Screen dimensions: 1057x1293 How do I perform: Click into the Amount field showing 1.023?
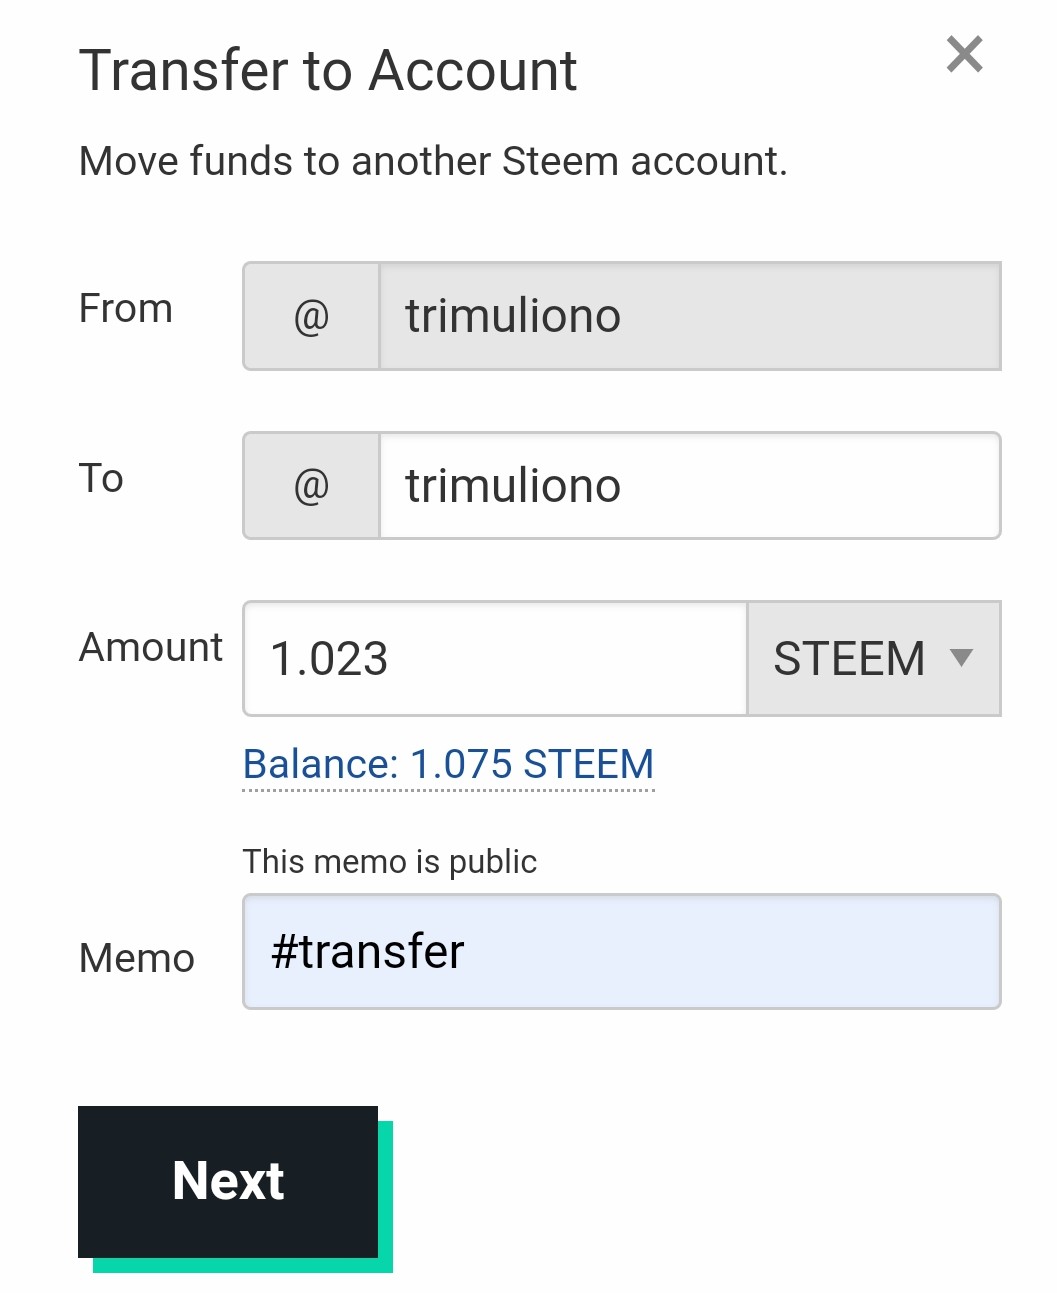(495, 658)
